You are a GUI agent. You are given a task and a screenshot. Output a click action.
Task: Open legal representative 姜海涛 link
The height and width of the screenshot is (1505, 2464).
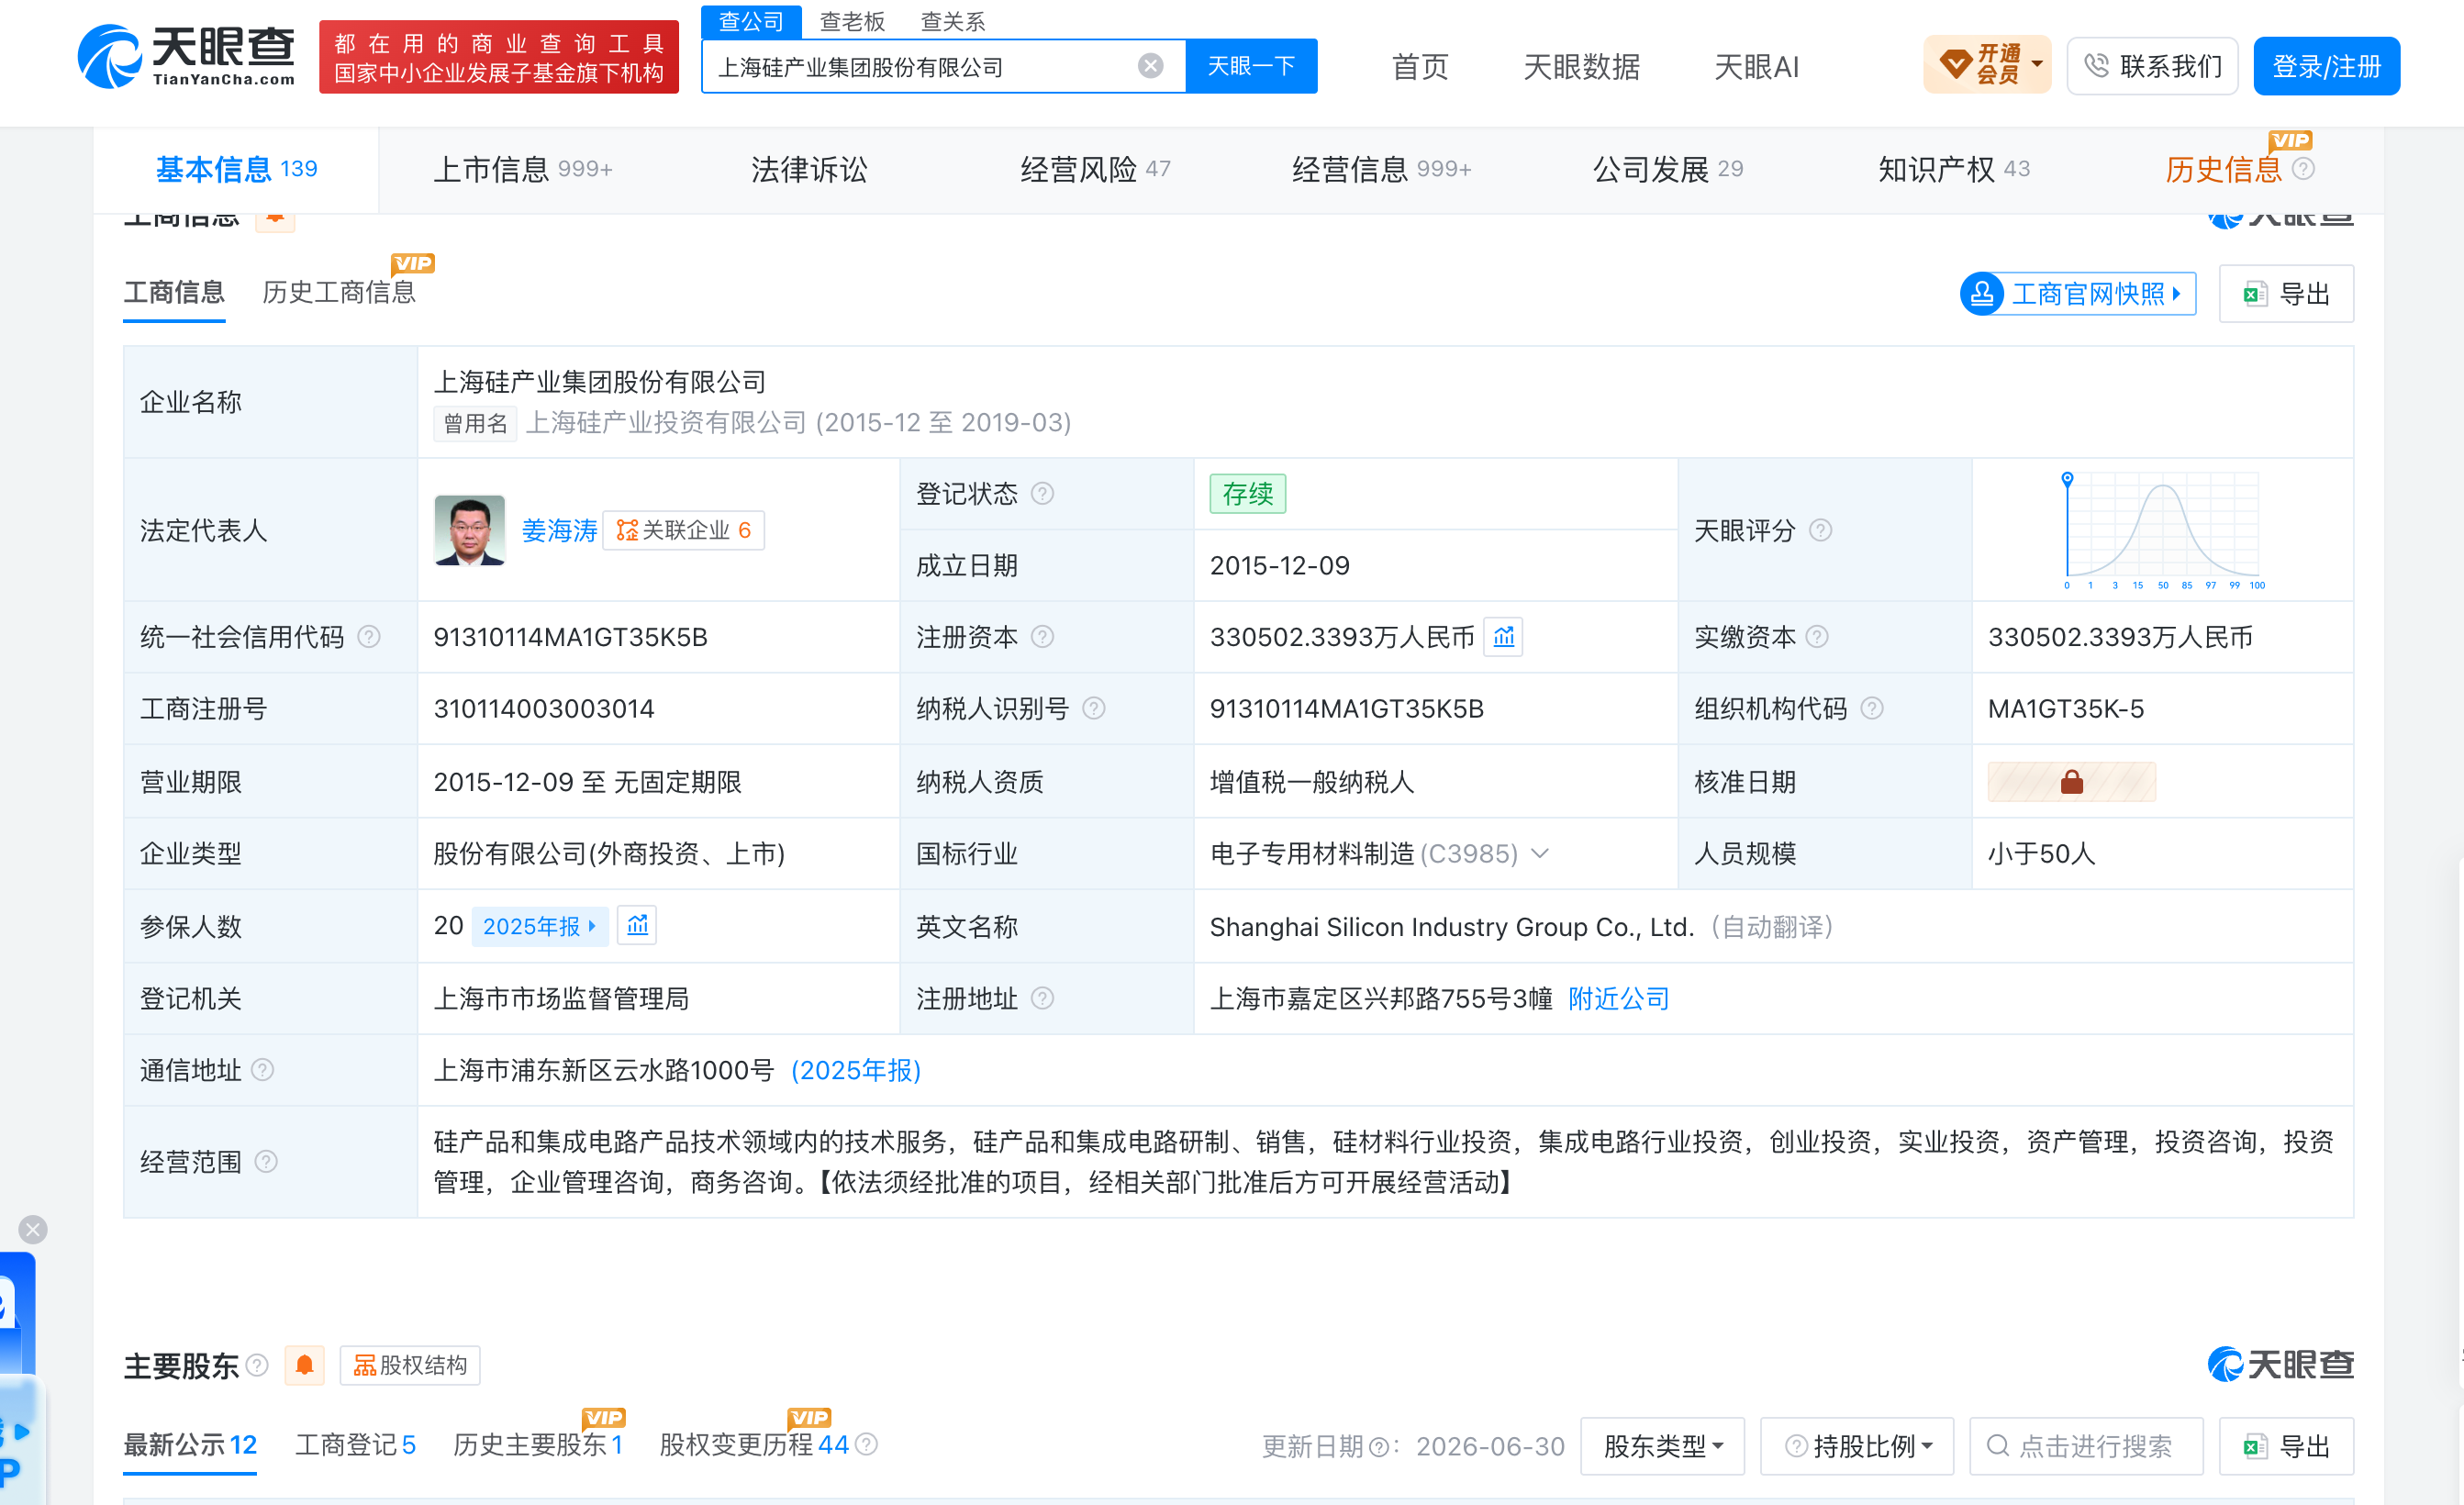coord(559,530)
